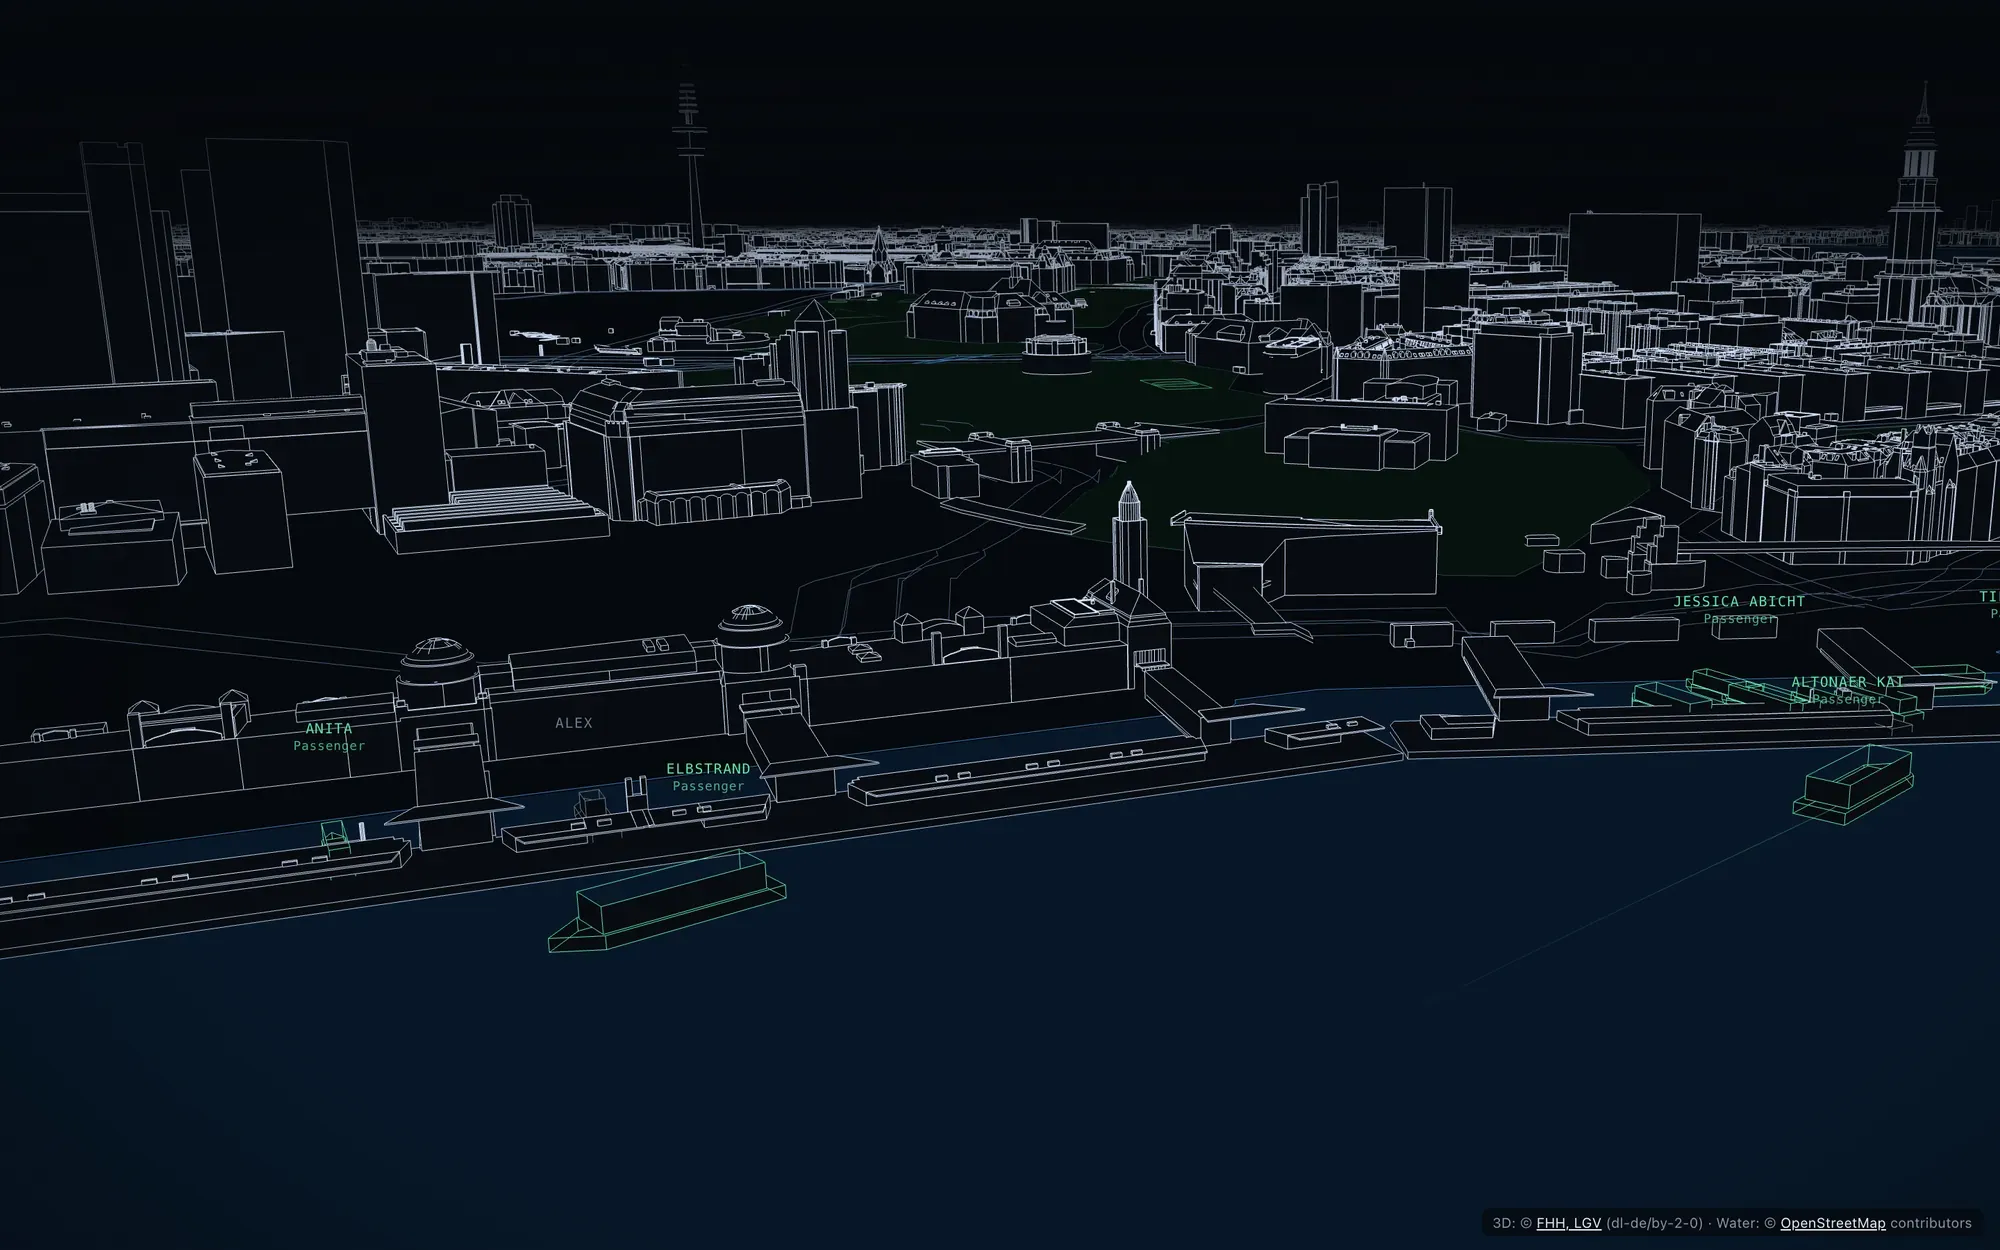Image resolution: width=2000 pixels, height=1250 pixels.
Task: Open the FHH, LGV attribution link
Action: 1568,1223
